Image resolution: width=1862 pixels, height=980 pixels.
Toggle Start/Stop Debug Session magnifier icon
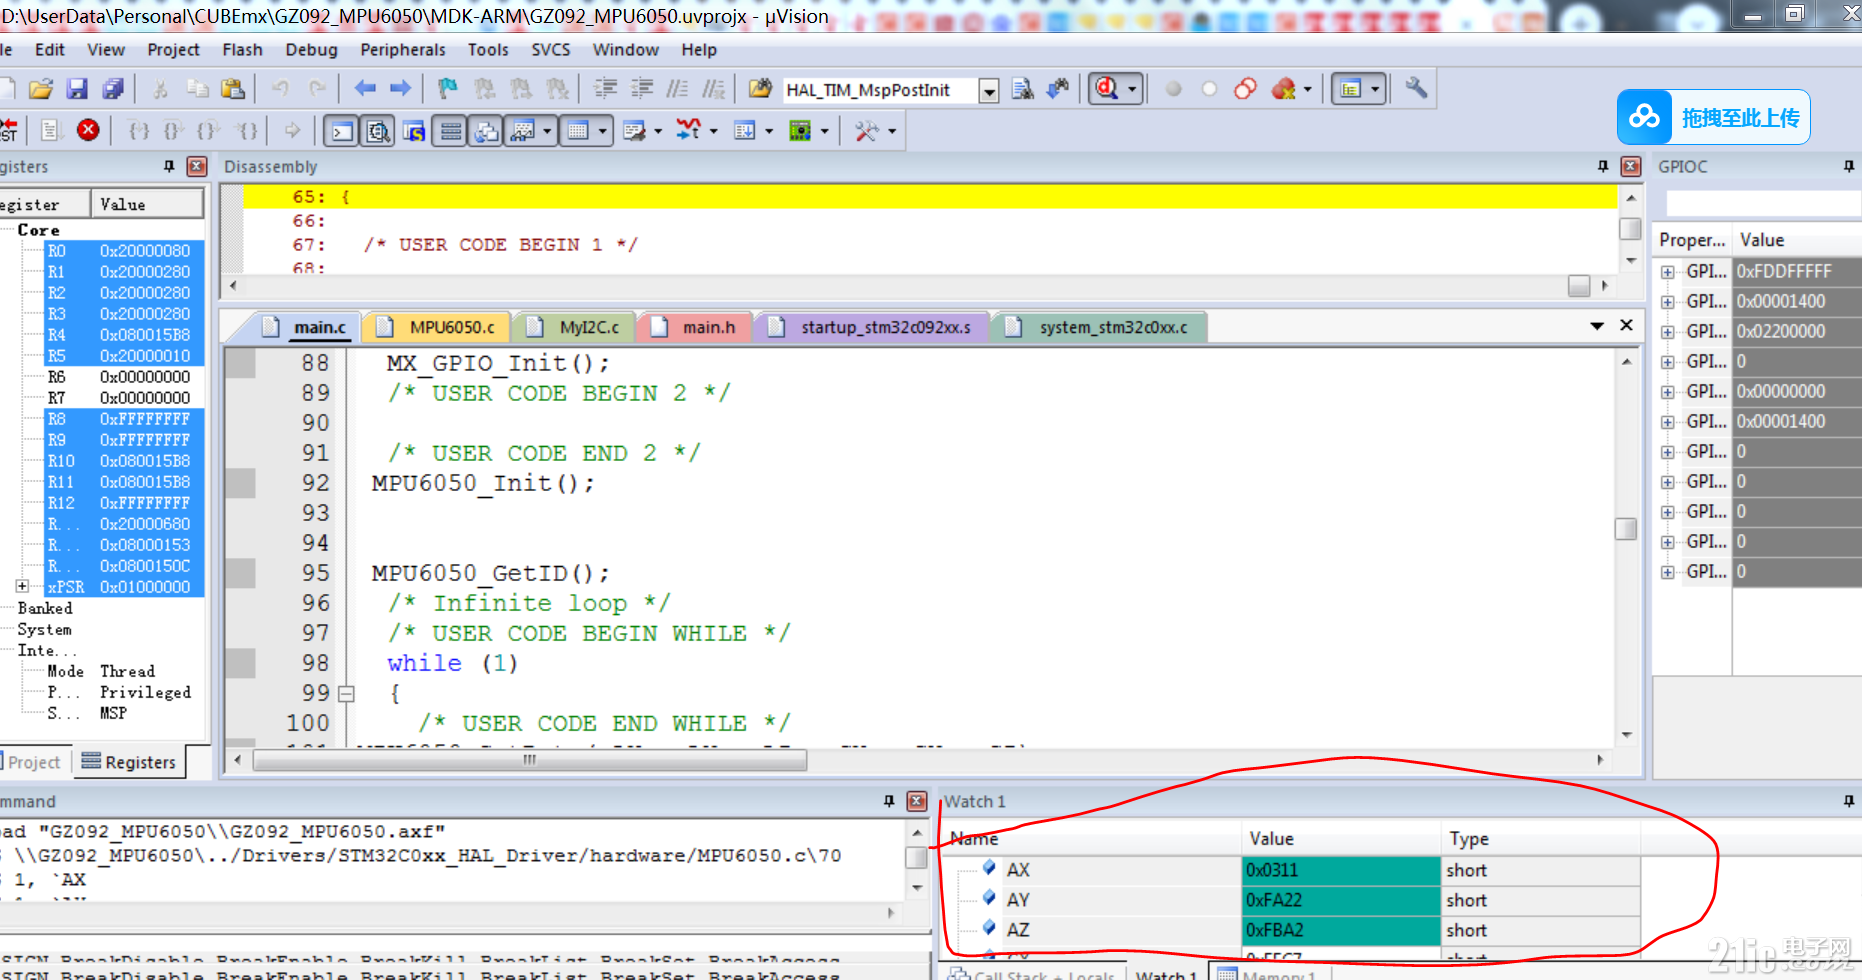[x=1107, y=89]
